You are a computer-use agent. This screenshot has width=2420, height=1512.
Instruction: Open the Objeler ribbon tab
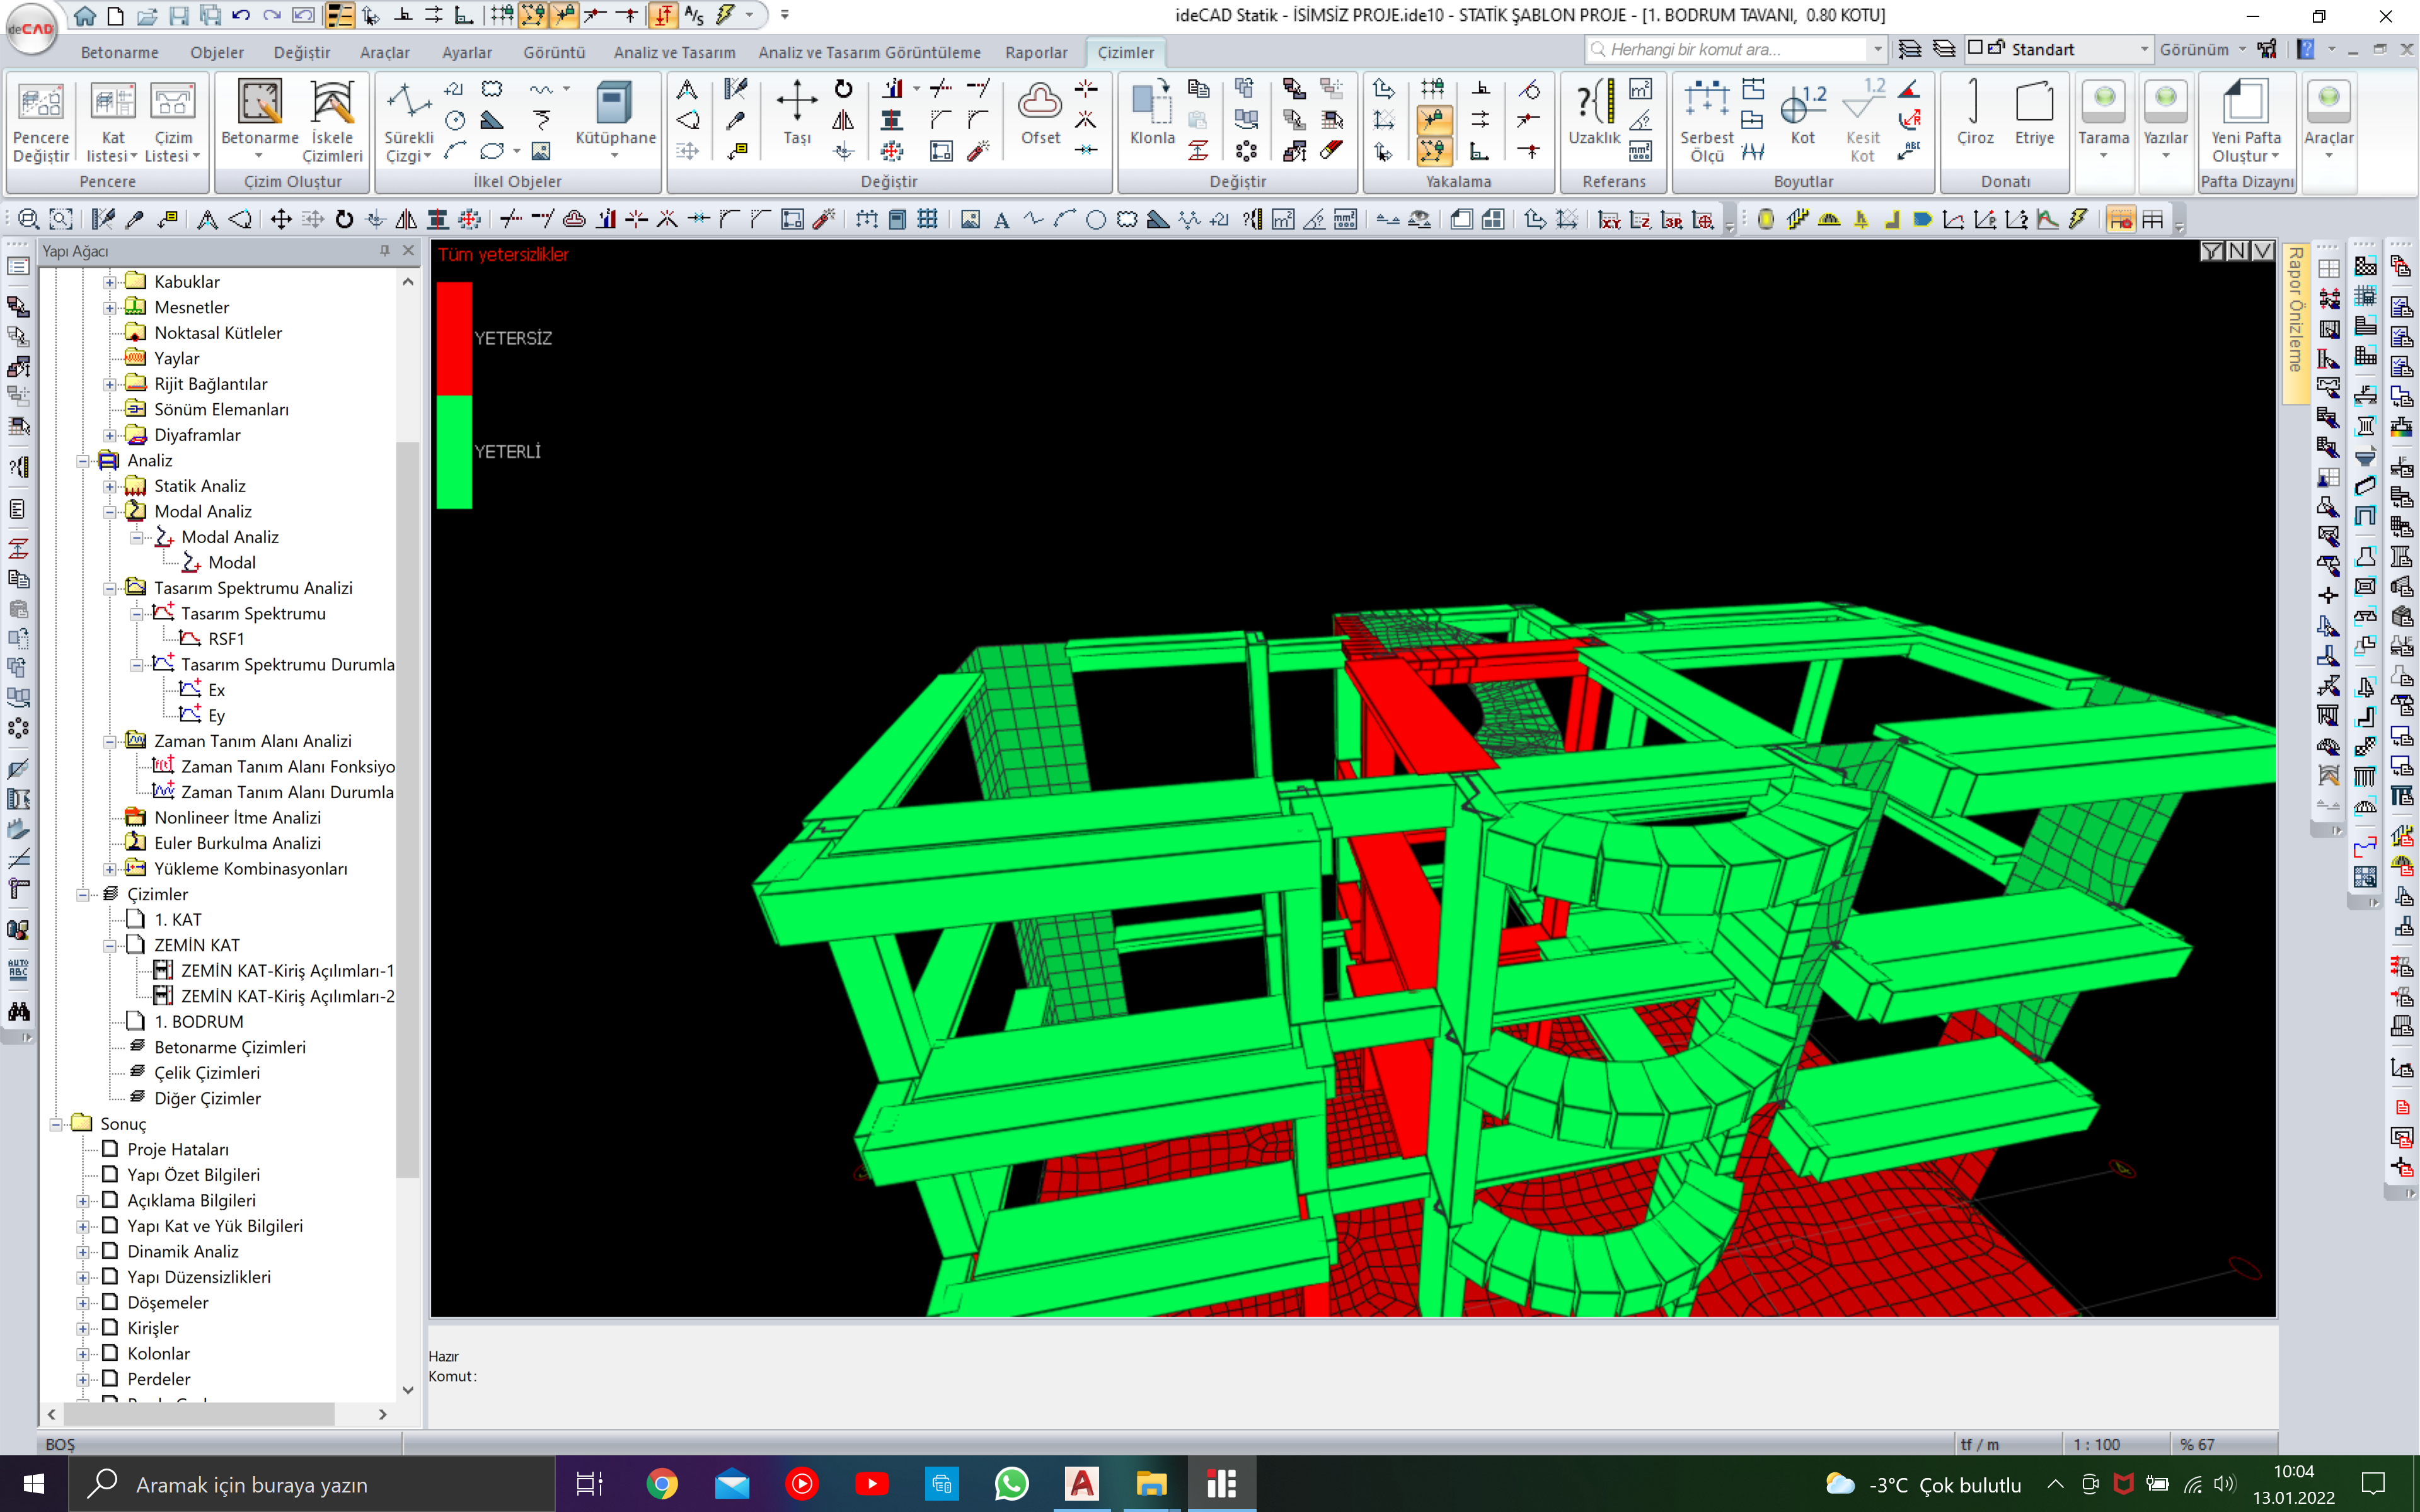tap(217, 52)
